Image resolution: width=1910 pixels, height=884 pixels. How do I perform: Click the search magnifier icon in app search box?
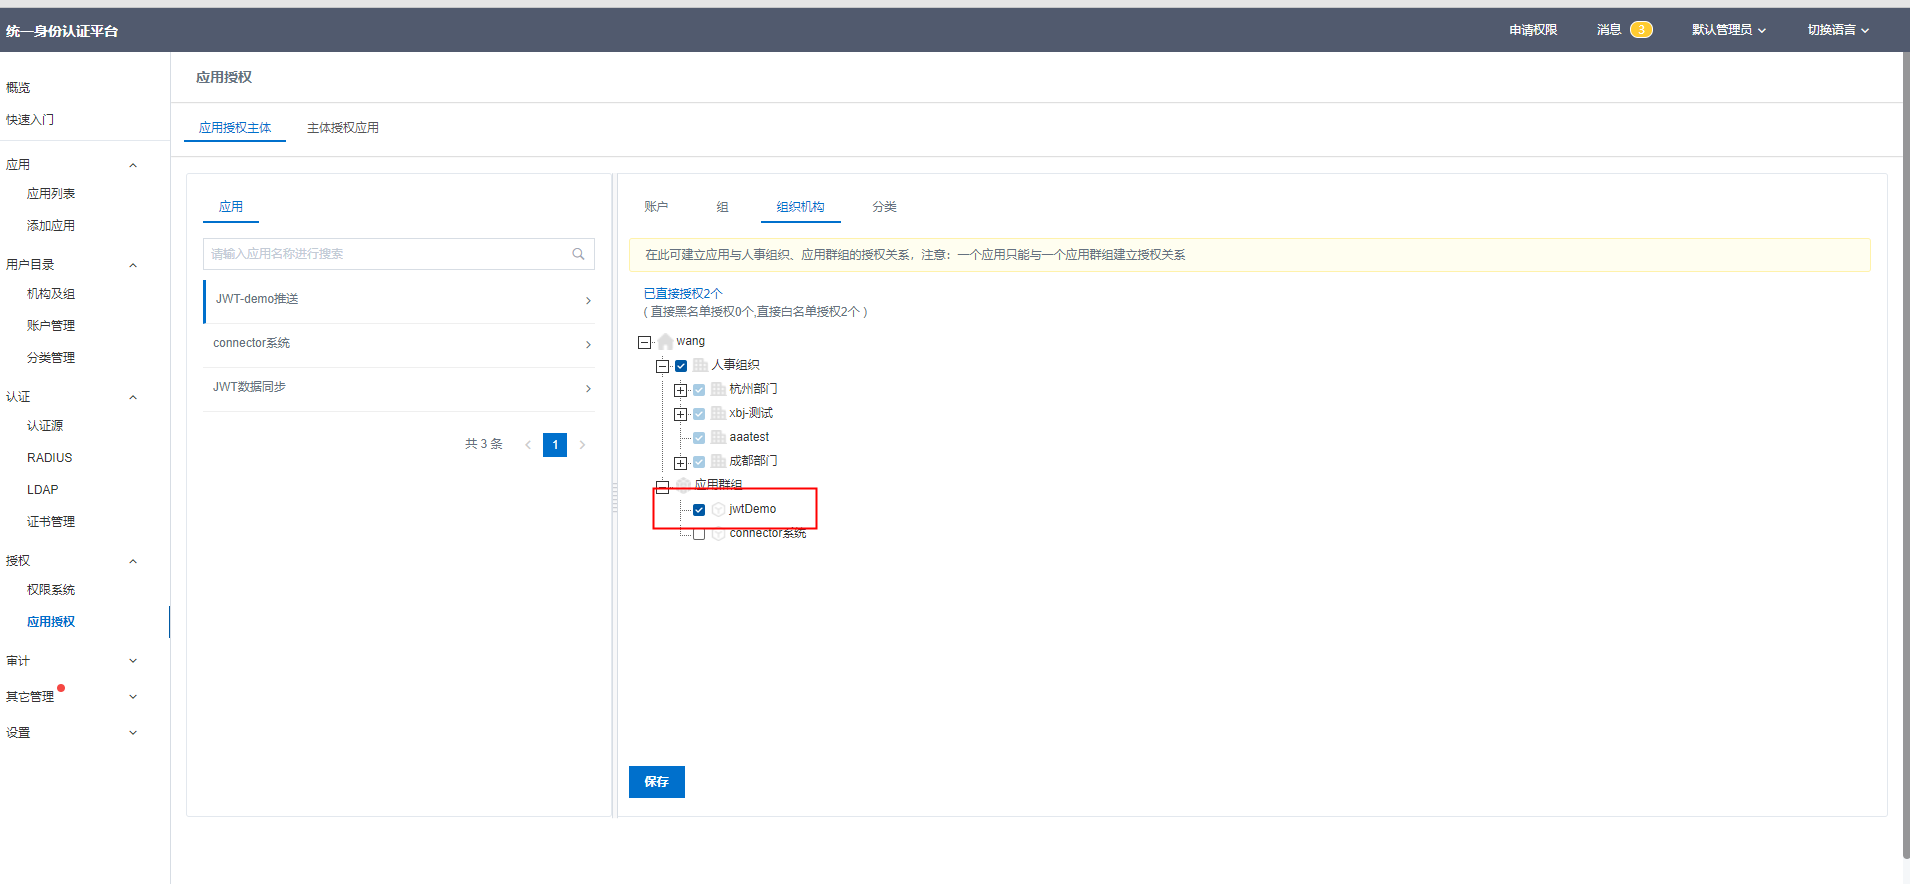click(578, 254)
